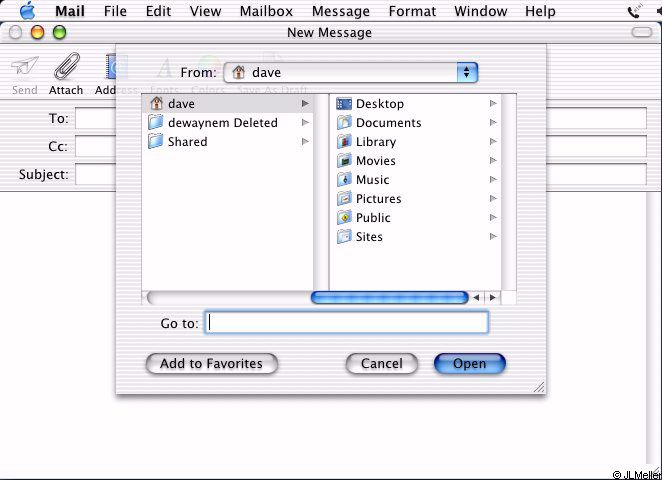The height and width of the screenshot is (480, 662).
Task: Expand the Public row arrow
Action: (493, 217)
